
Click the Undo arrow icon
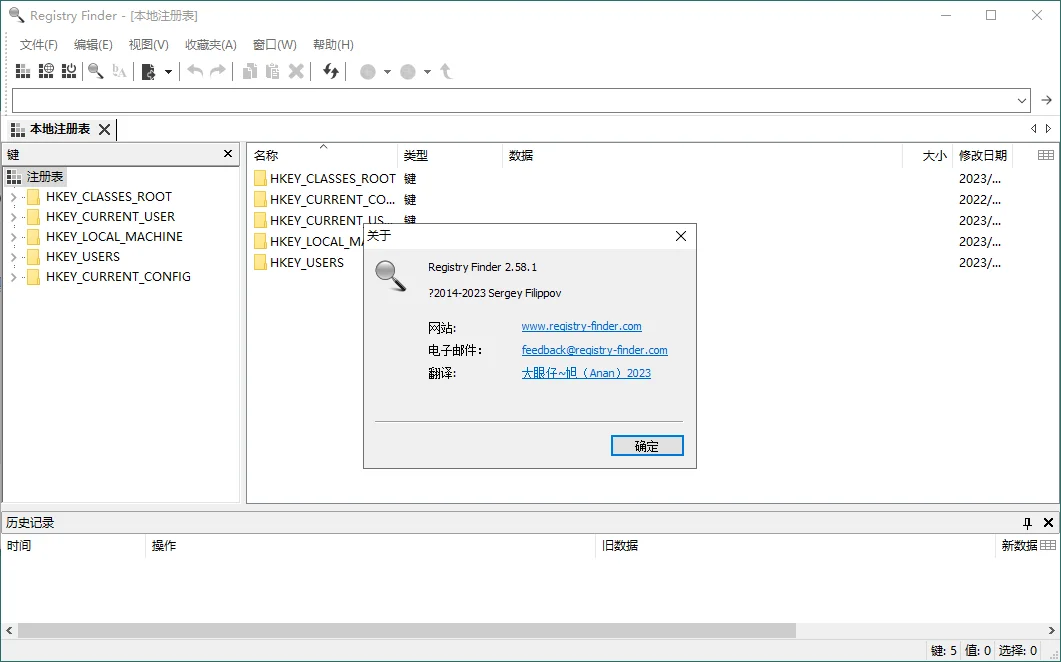point(196,71)
